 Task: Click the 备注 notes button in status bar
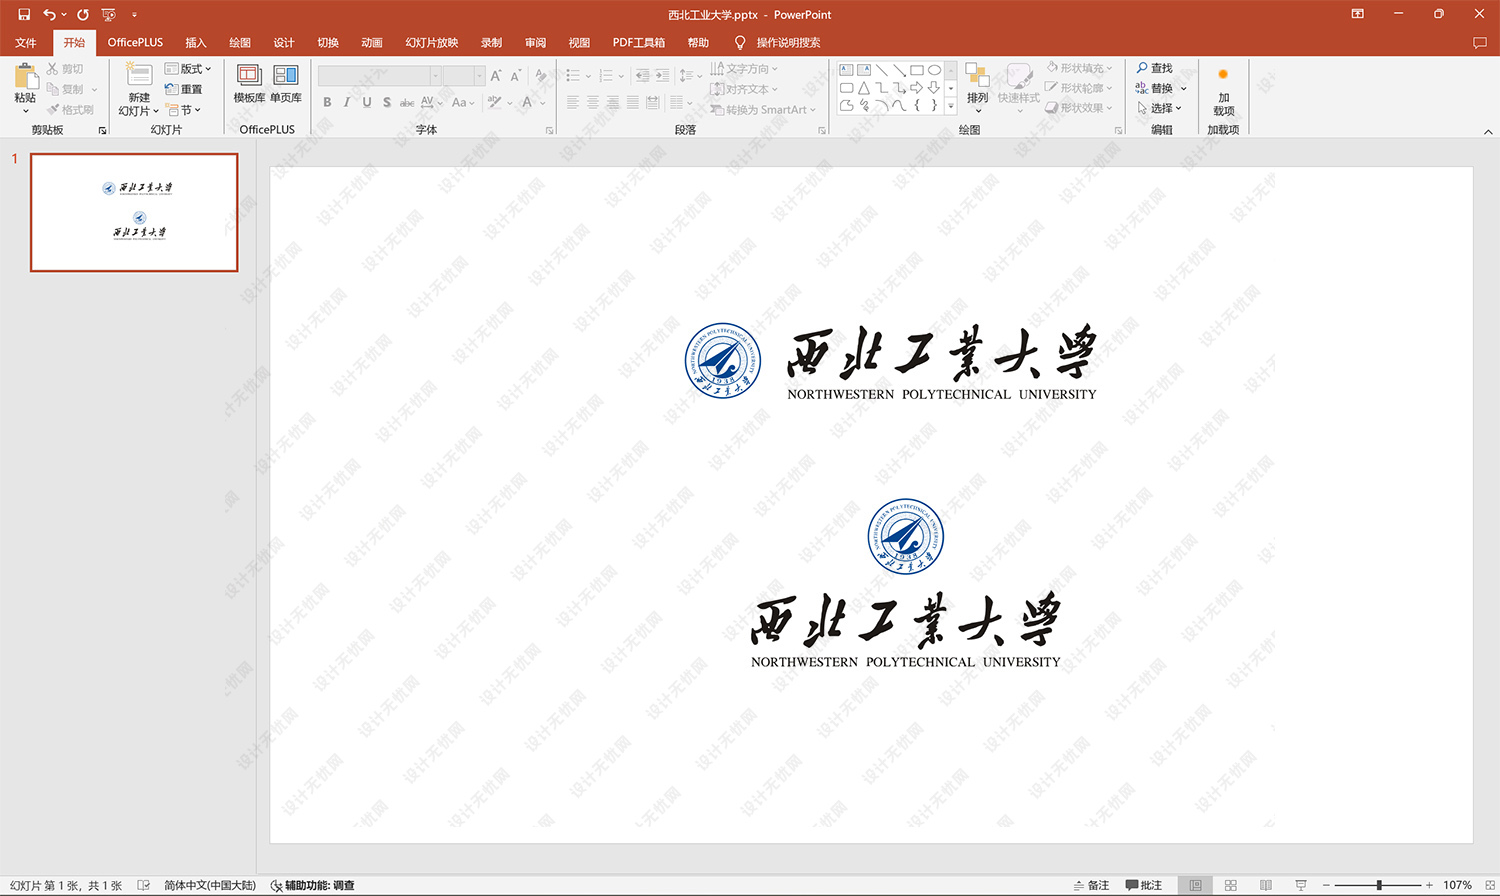click(x=1091, y=885)
